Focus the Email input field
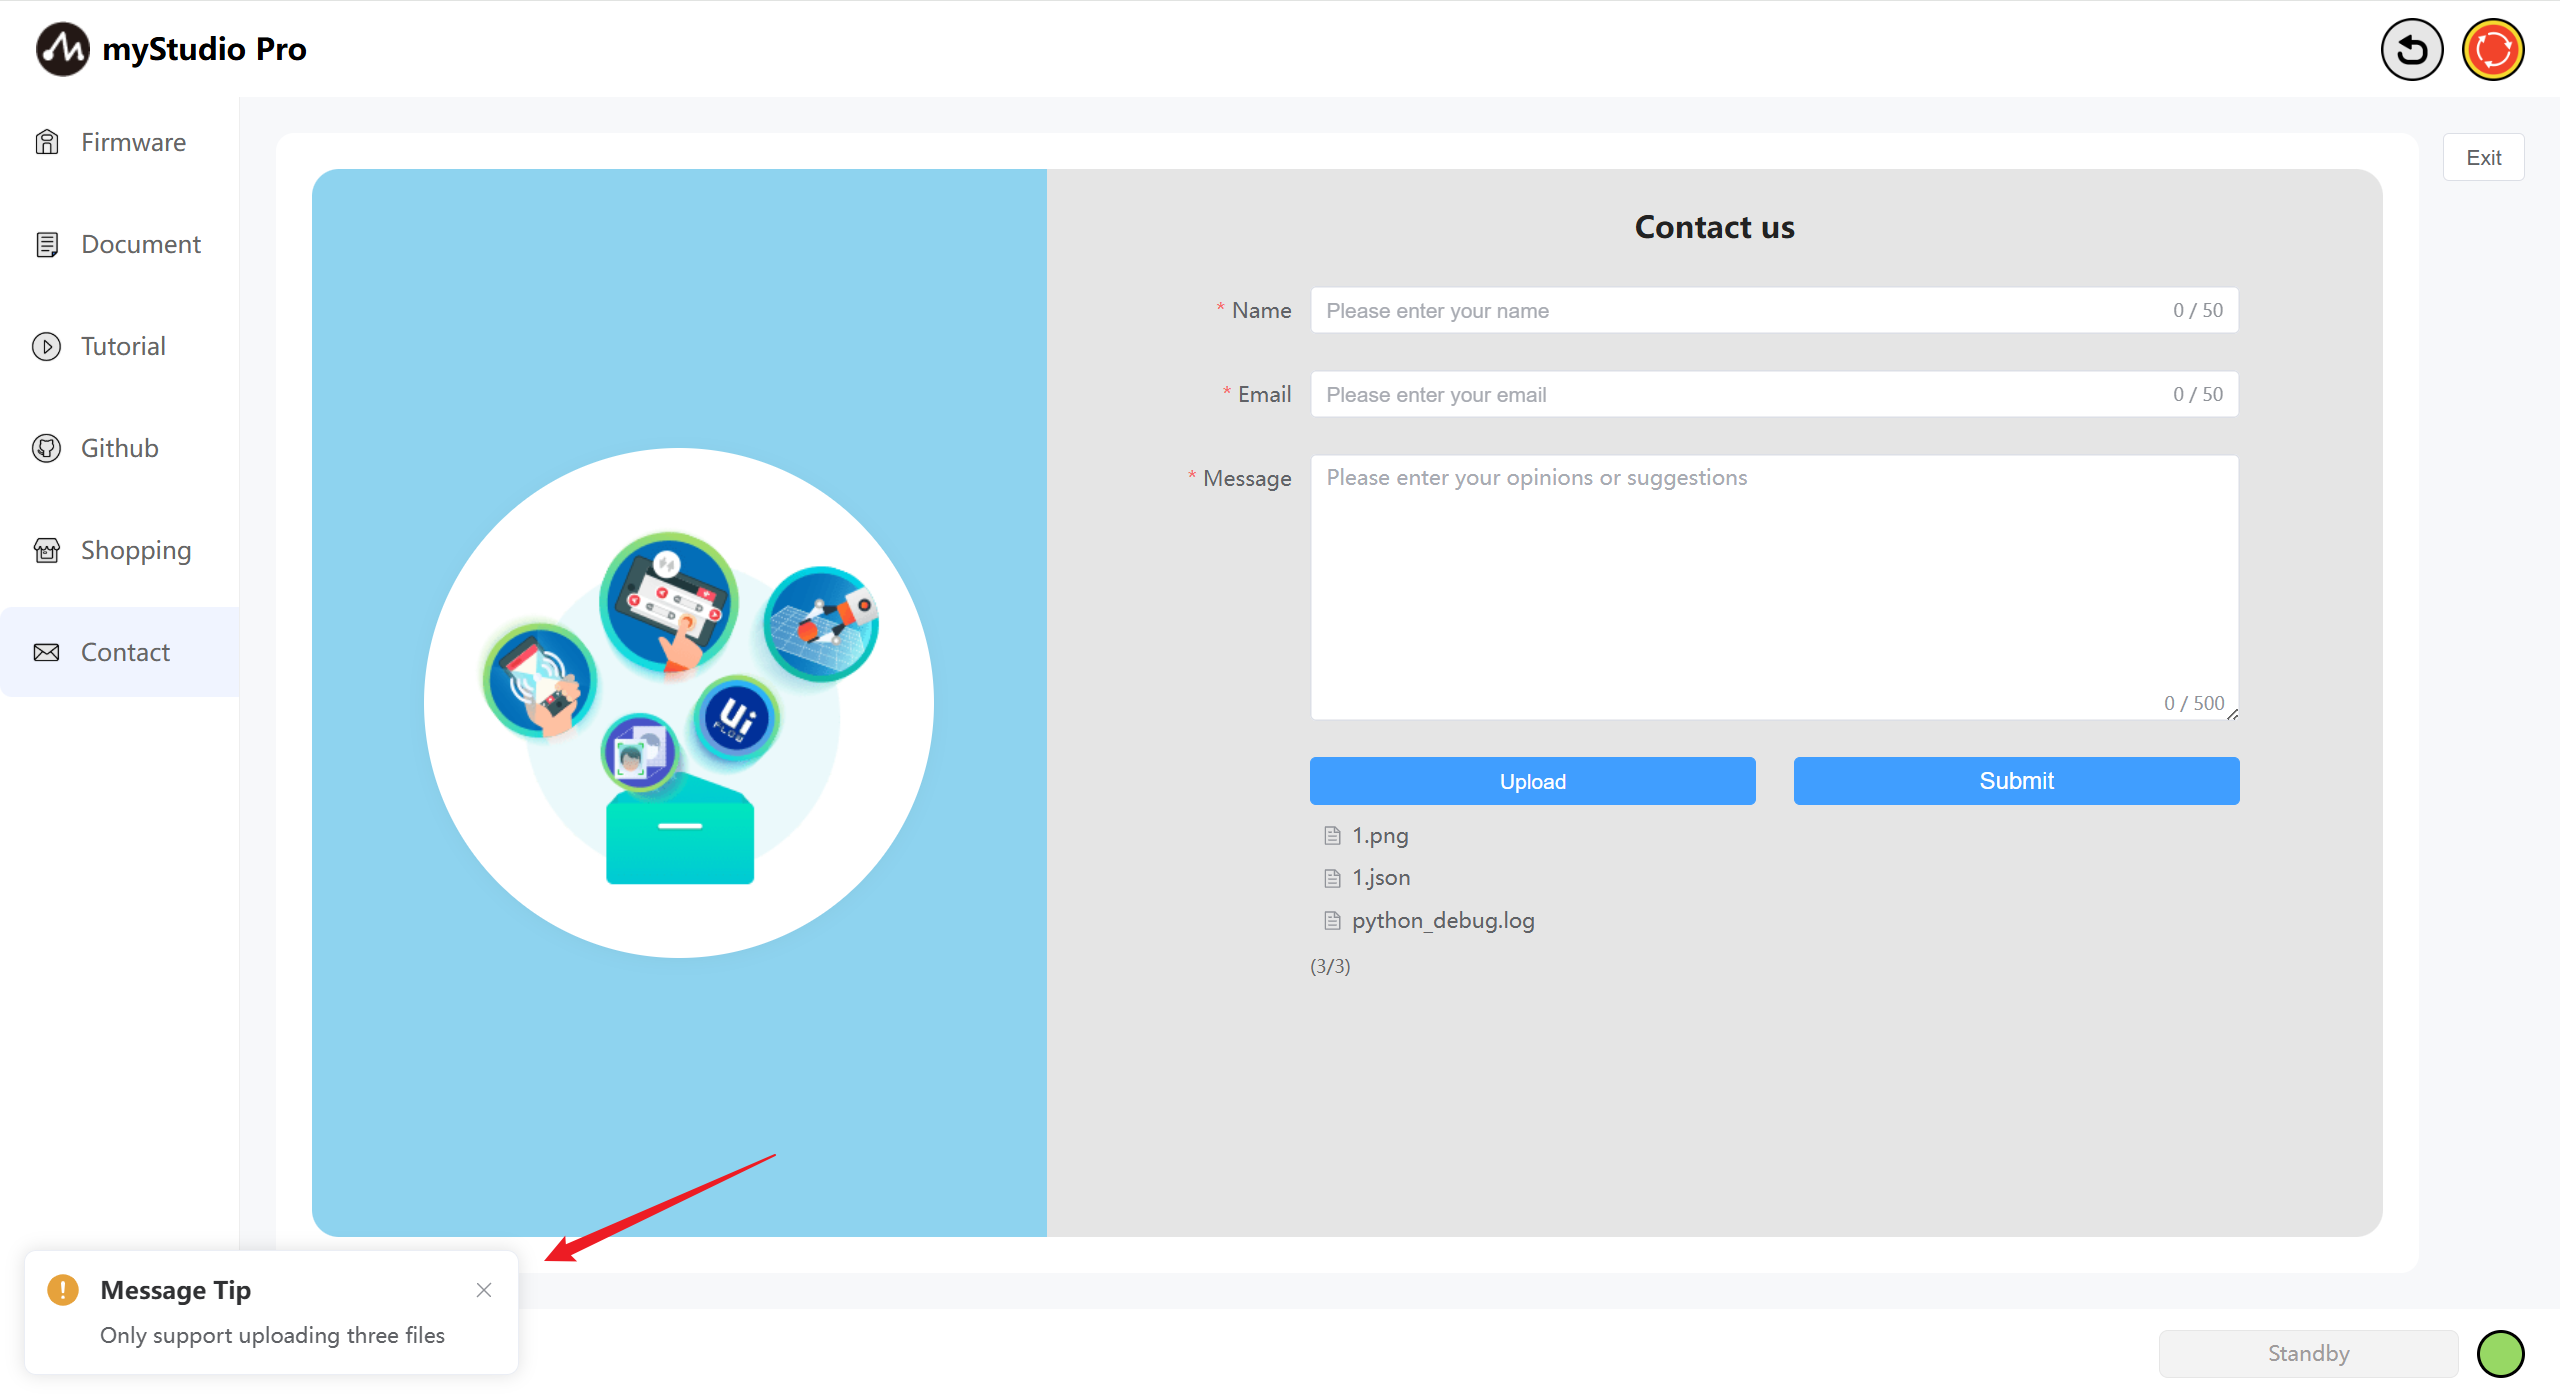 click(1740, 395)
